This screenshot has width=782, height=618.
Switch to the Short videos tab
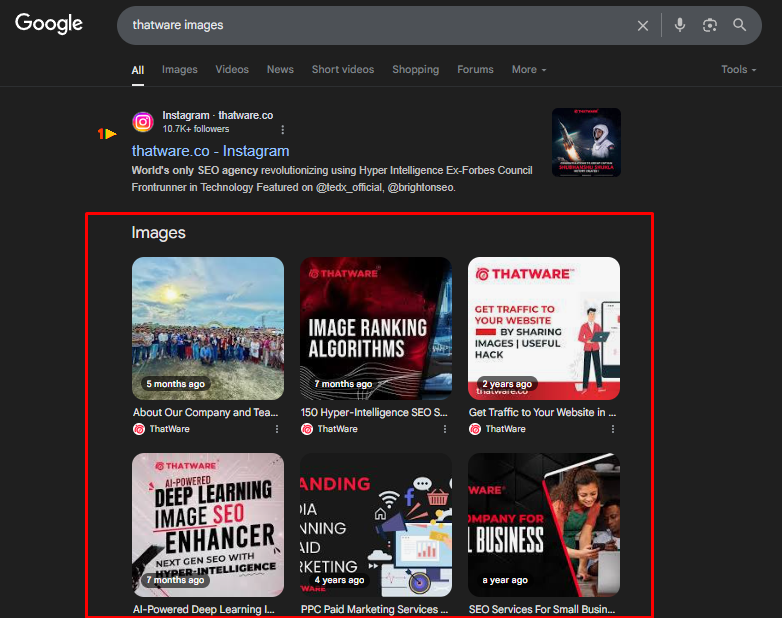[x=343, y=69]
